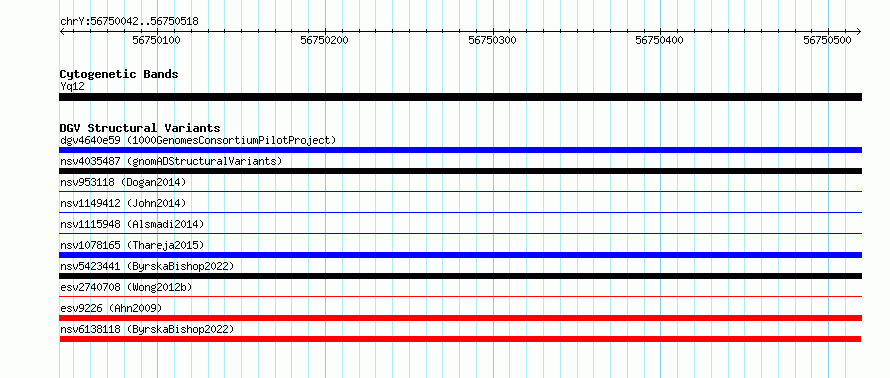
Task: Click ruler position 56750100
Action: point(156,40)
